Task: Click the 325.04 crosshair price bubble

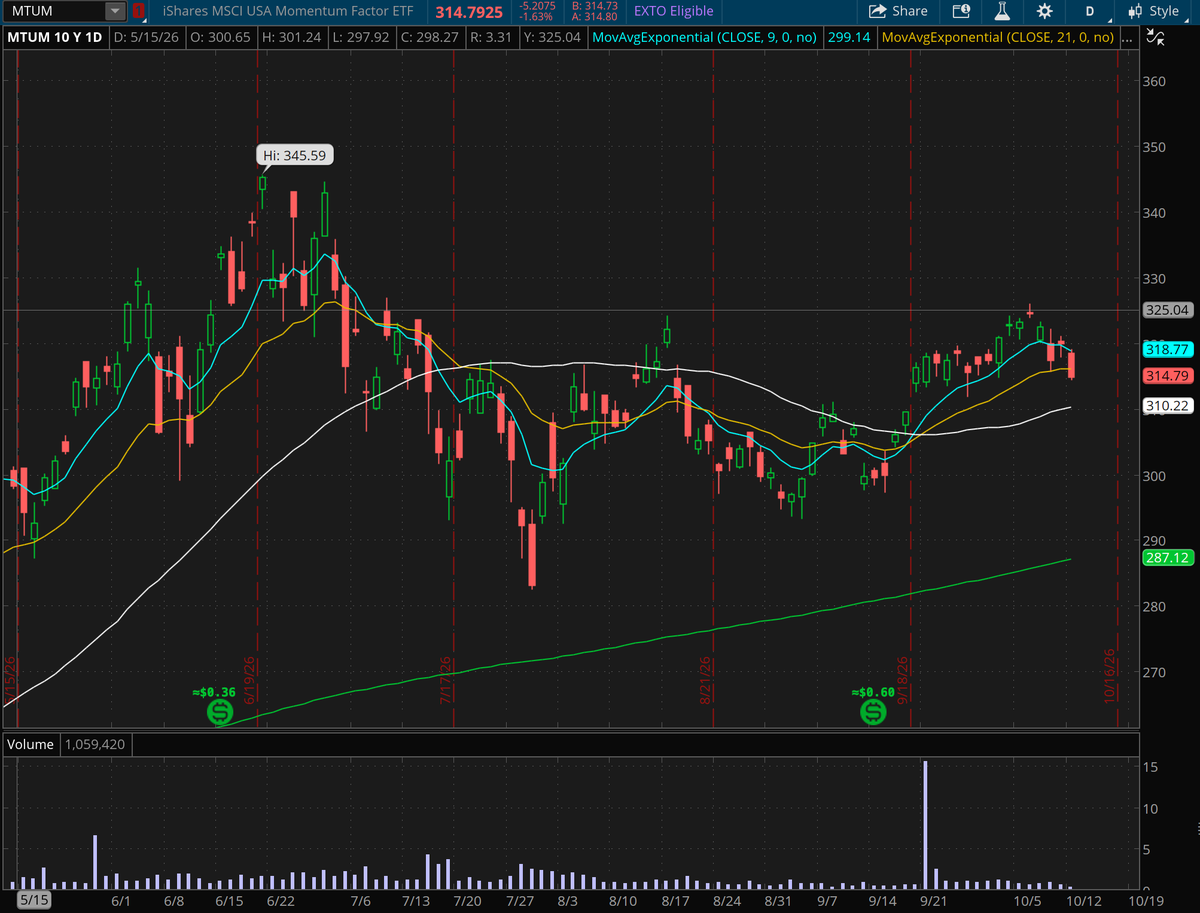Action: click(x=1168, y=310)
